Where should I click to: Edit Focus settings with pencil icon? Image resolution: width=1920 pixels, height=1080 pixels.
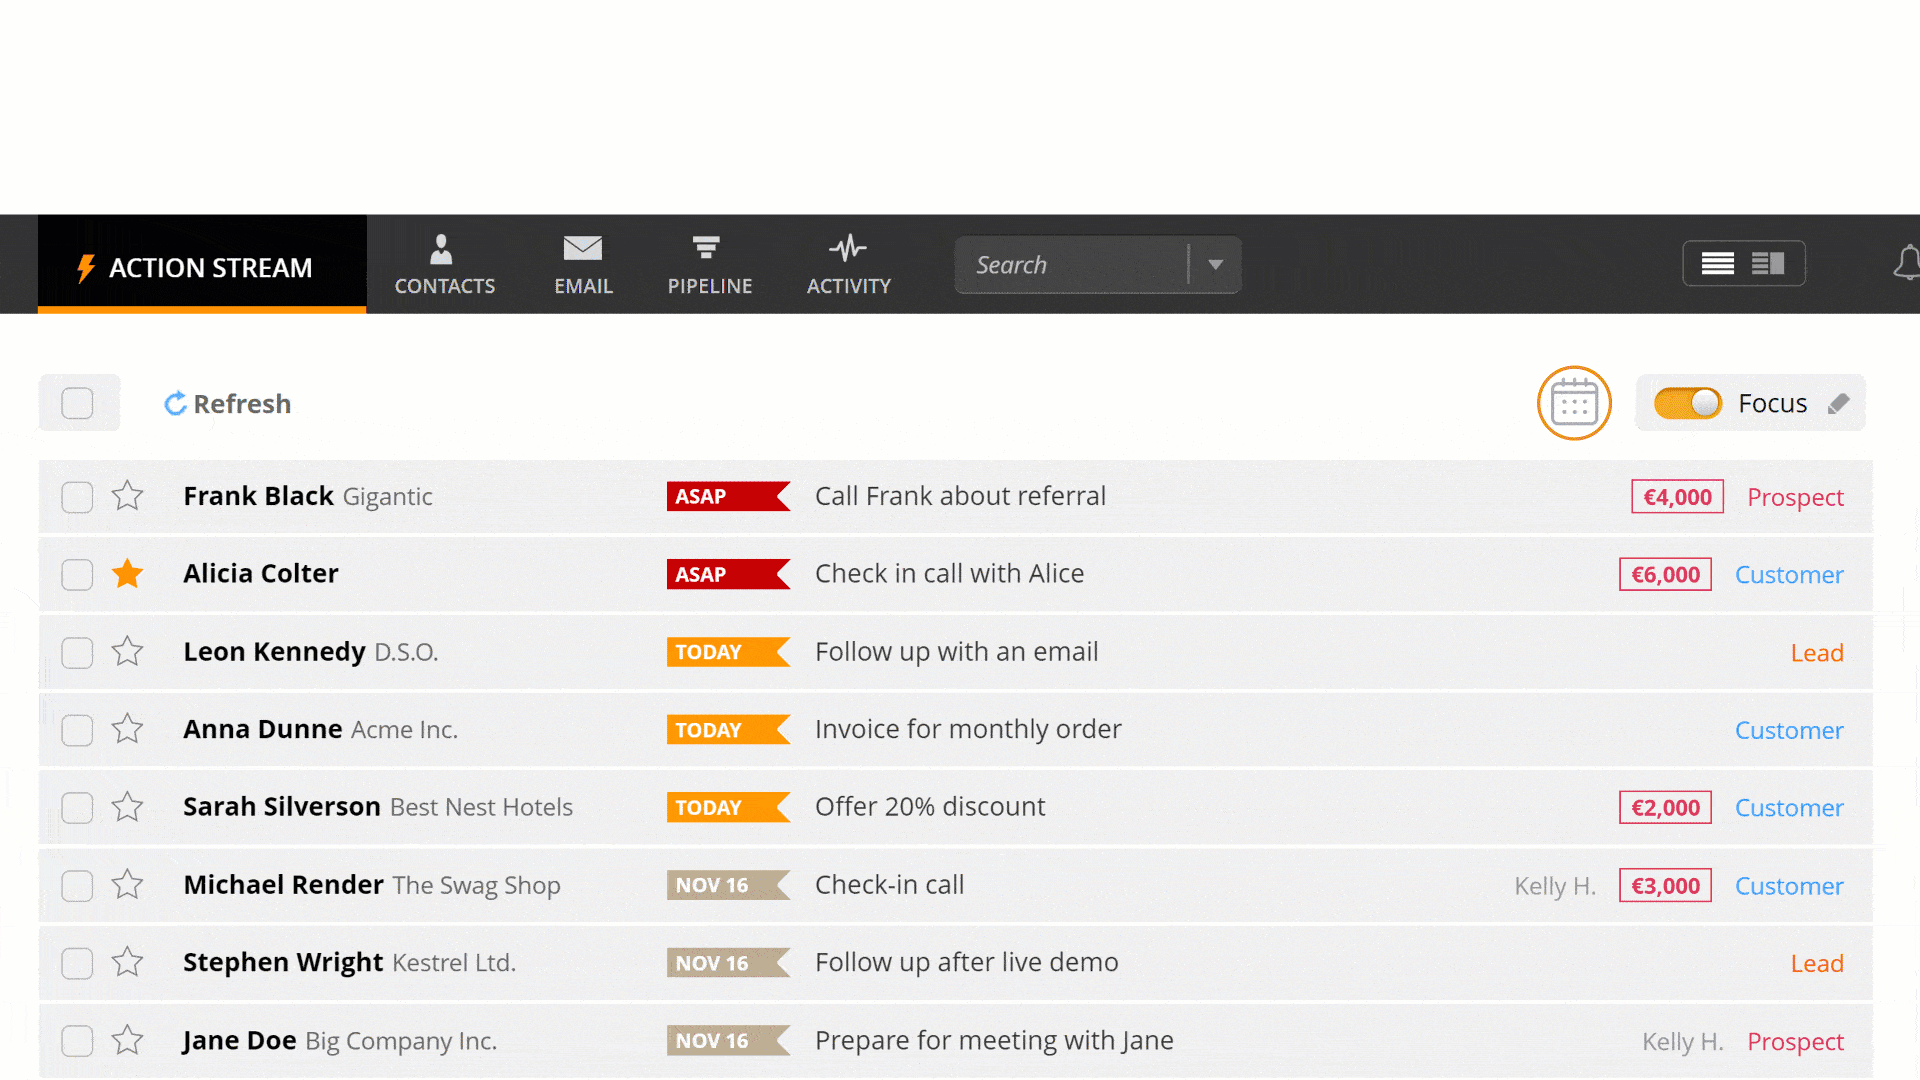[1838, 403]
